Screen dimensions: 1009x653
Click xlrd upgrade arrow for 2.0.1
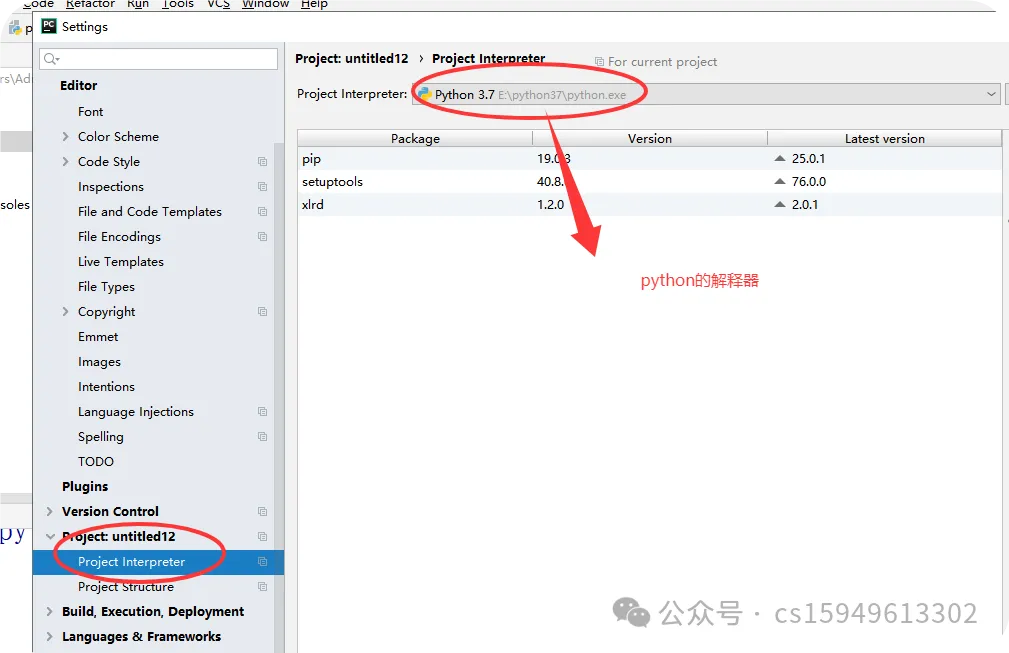[x=780, y=205]
